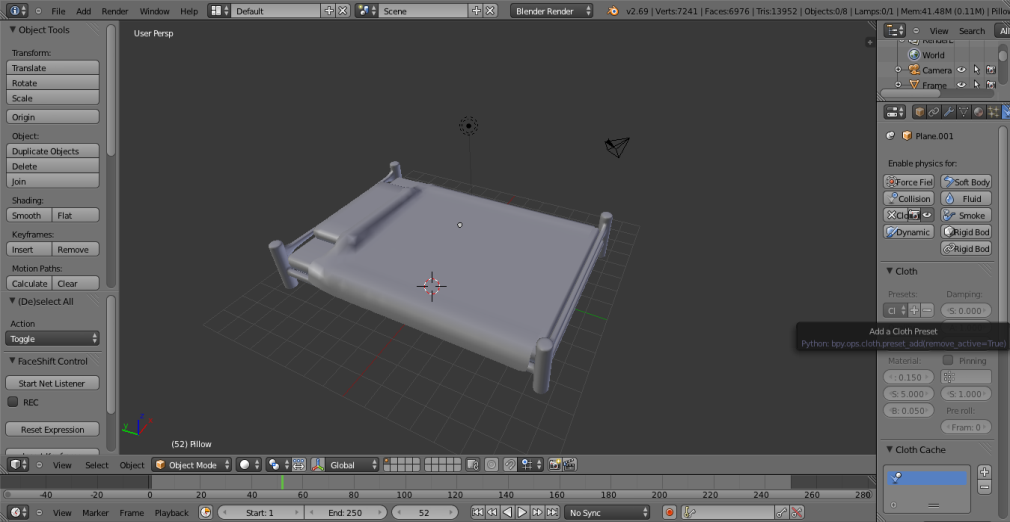Click the Start: 1 frame field

[260, 512]
